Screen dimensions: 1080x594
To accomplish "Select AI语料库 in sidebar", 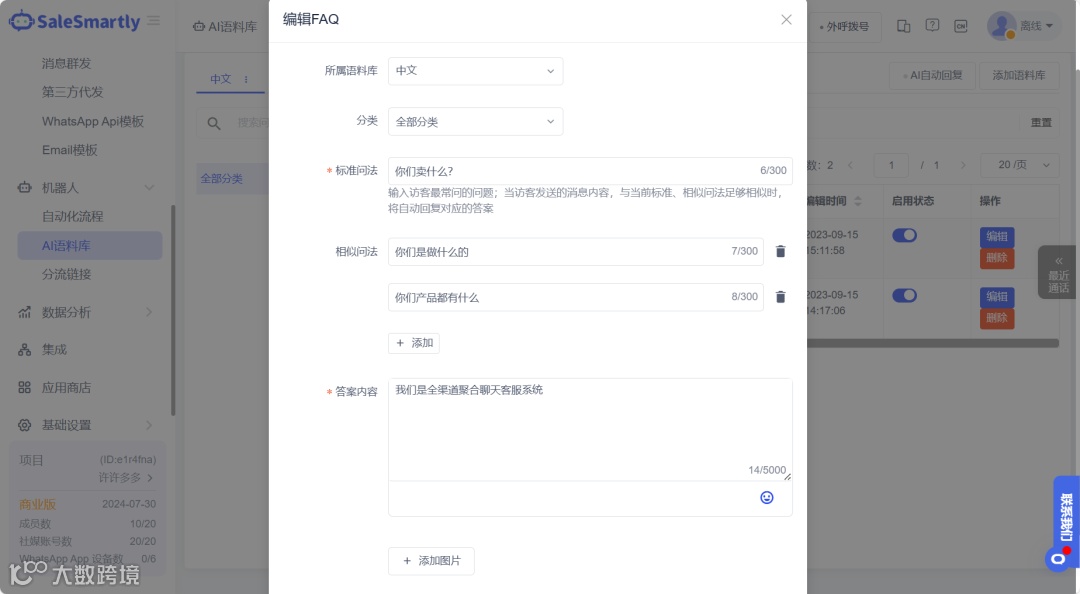I will [90, 245].
